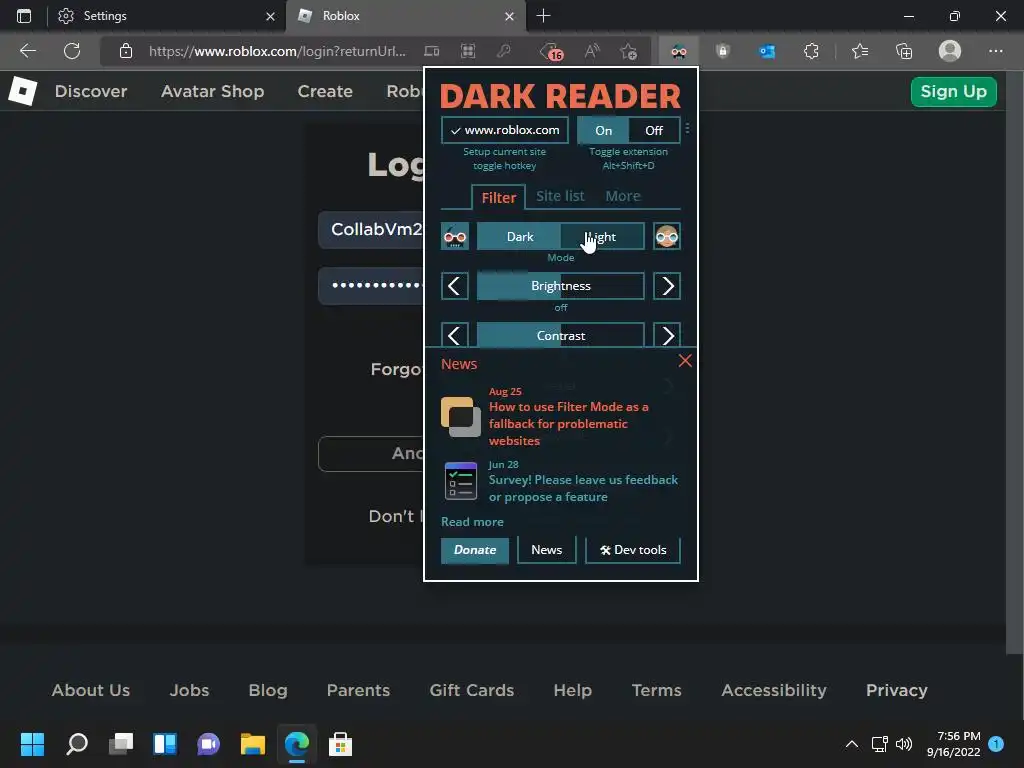The height and width of the screenshot is (768, 1024).
Task: Click the Donate button
Action: pyautogui.click(x=475, y=550)
